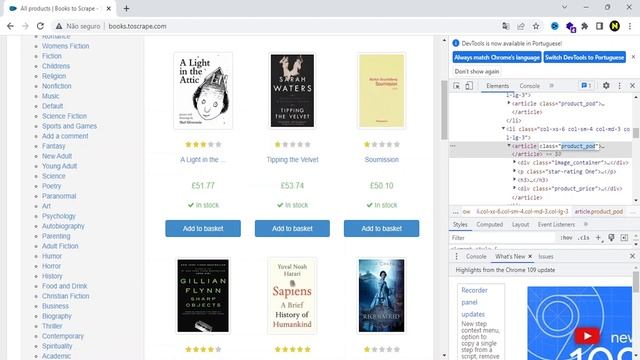640x360 pixels.
Task: Close the What's New drawer tab
Action: pyautogui.click(x=530, y=256)
